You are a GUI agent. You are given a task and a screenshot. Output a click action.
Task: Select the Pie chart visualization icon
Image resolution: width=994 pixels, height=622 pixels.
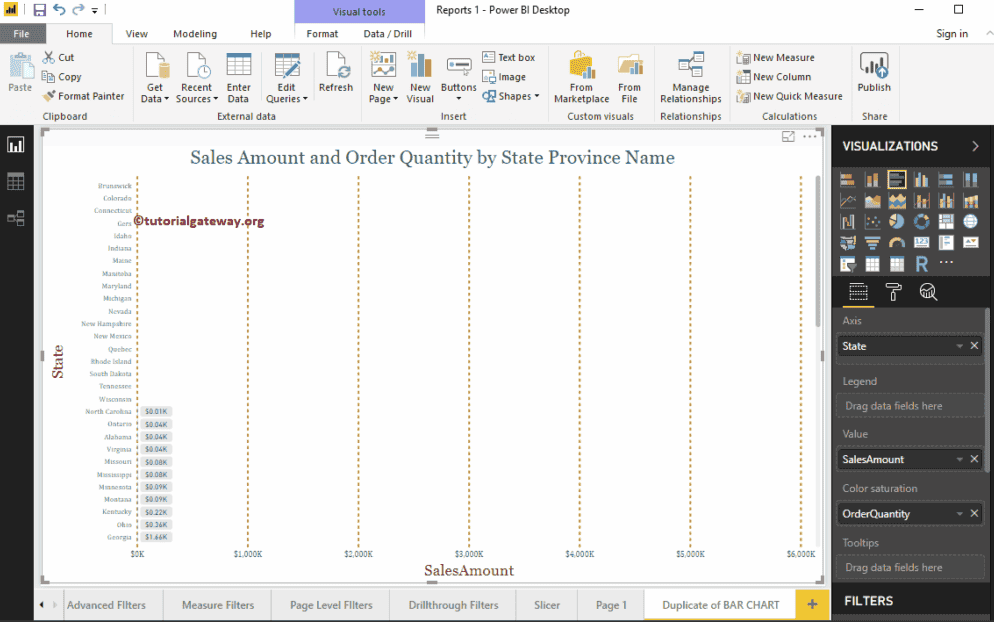coord(897,222)
